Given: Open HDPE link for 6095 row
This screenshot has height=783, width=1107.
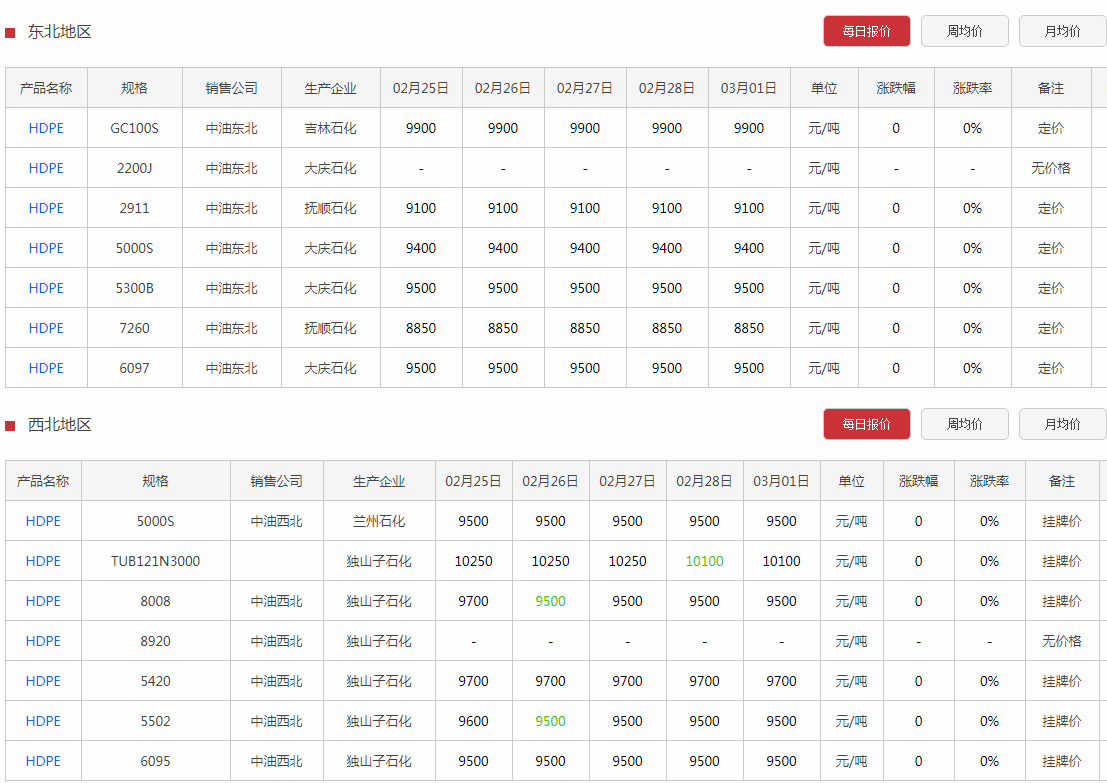Looking at the screenshot, I should [43, 761].
